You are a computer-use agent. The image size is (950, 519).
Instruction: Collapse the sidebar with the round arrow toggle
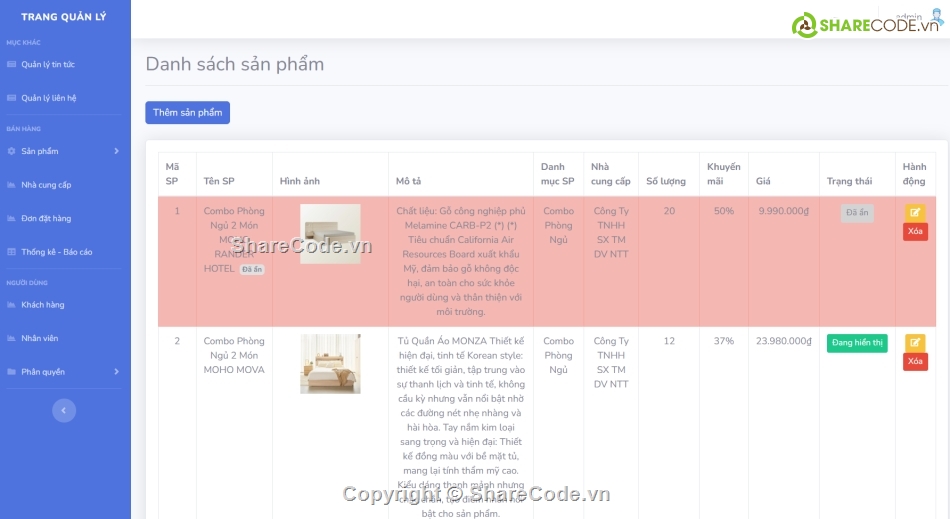point(64,411)
